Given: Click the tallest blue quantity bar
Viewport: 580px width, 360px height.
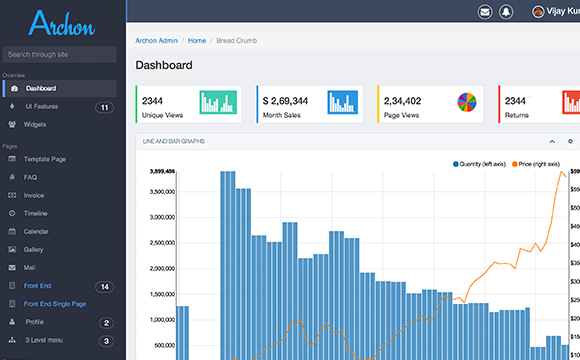Looking at the screenshot, I should coord(228,265).
